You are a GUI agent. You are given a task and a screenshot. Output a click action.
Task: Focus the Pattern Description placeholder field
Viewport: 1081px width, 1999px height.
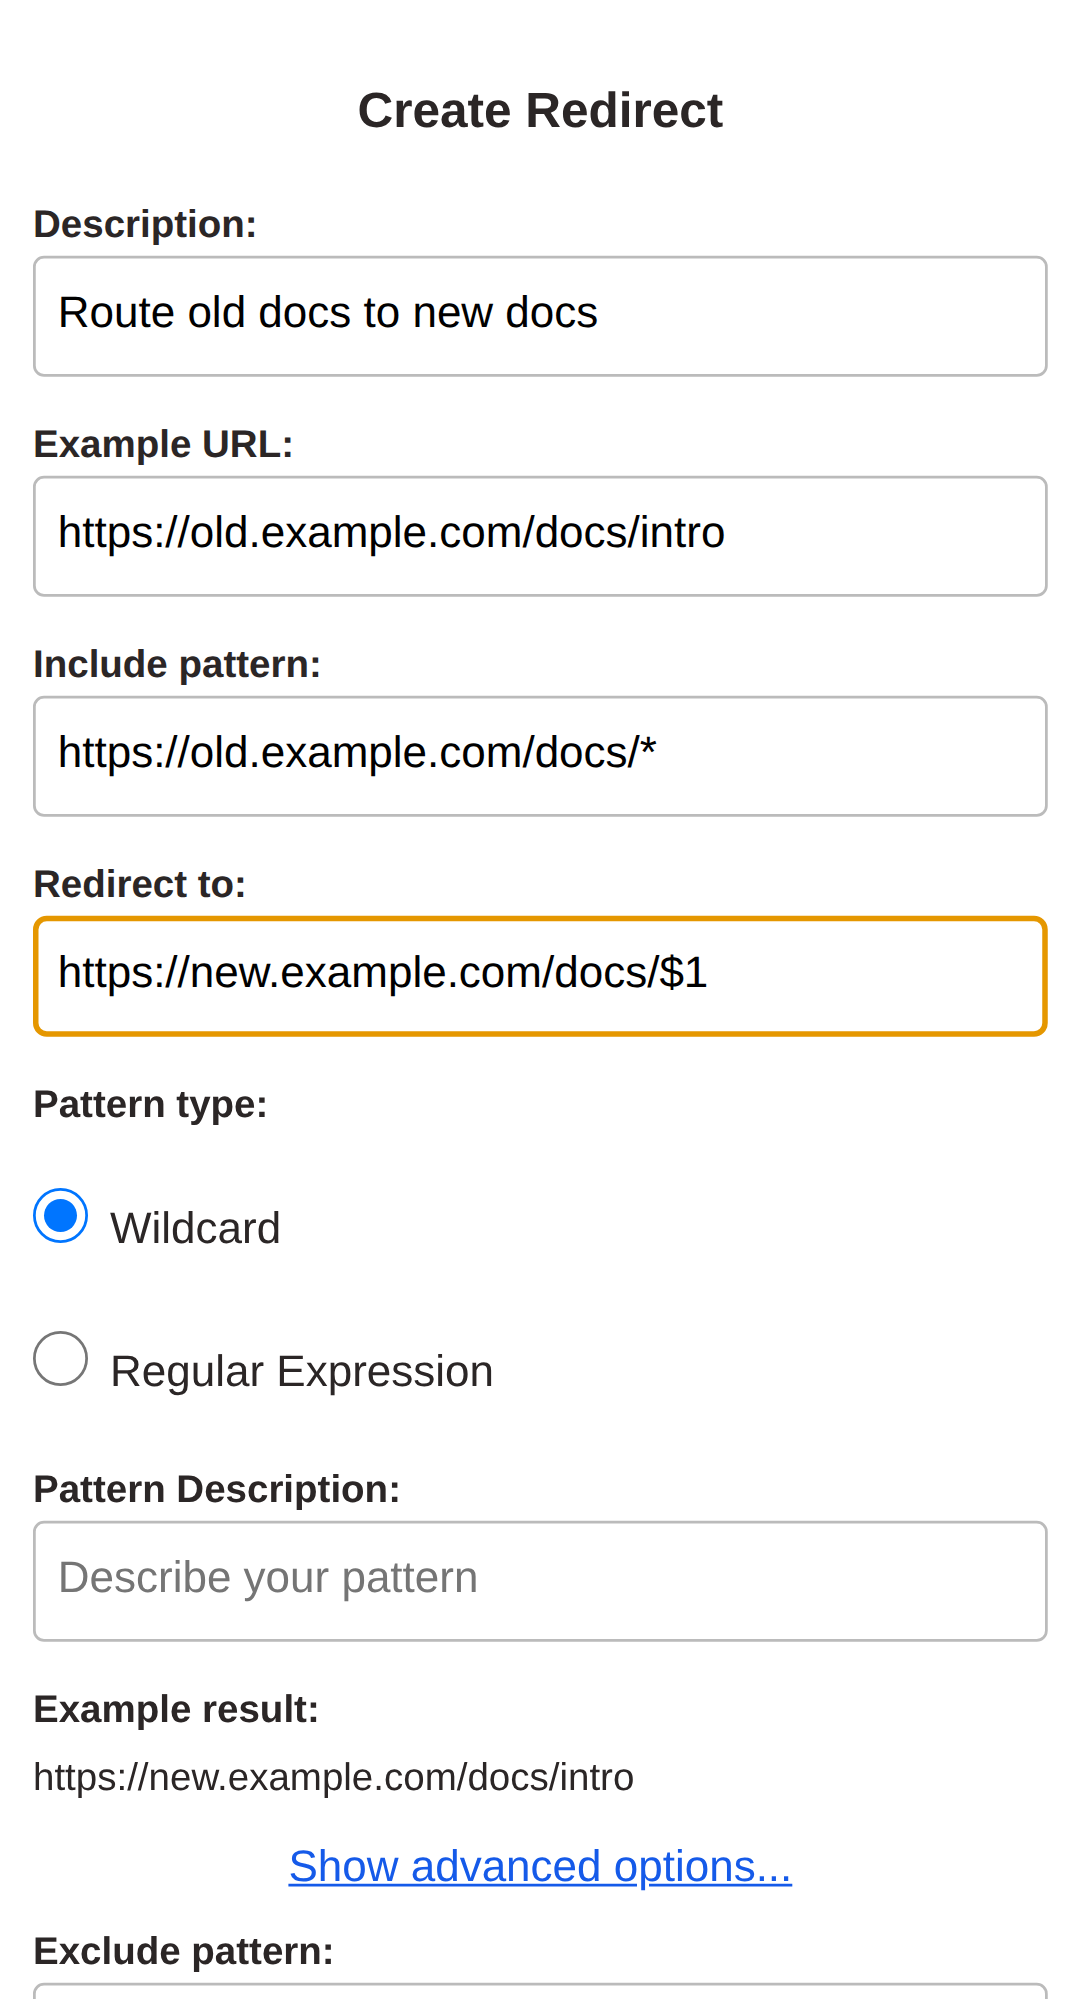coord(540,1581)
